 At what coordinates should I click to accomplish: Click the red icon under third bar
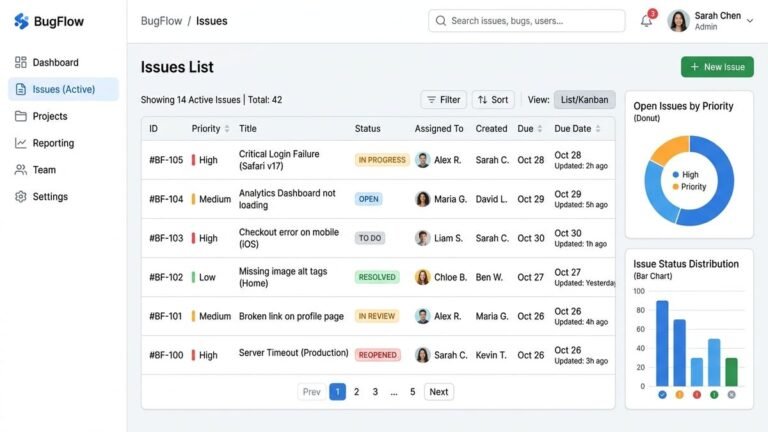tap(696, 395)
